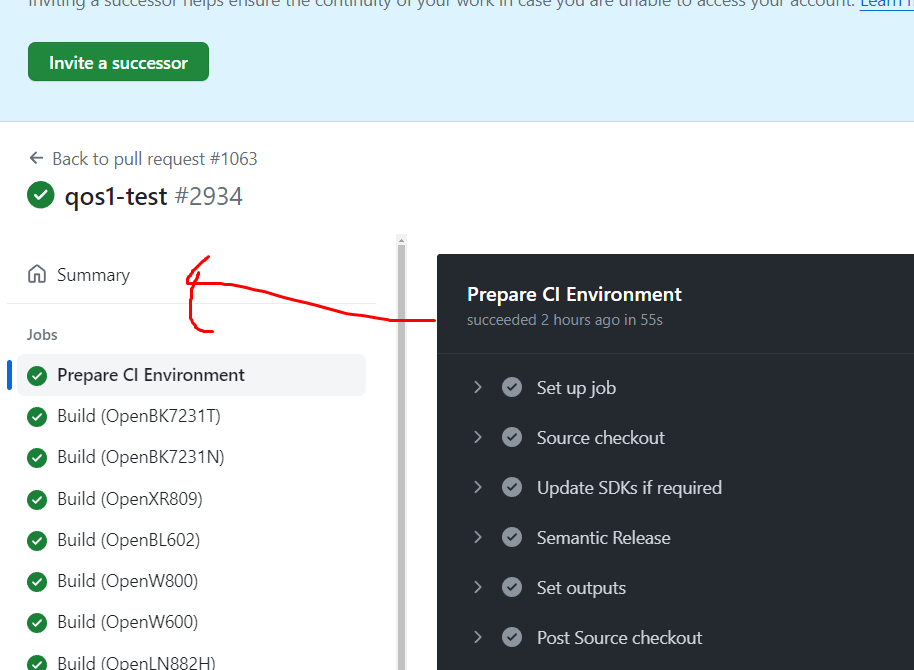The height and width of the screenshot is (670, 914).
Task: Click the succeeded 2 hours ago status text
Action: 565,320
